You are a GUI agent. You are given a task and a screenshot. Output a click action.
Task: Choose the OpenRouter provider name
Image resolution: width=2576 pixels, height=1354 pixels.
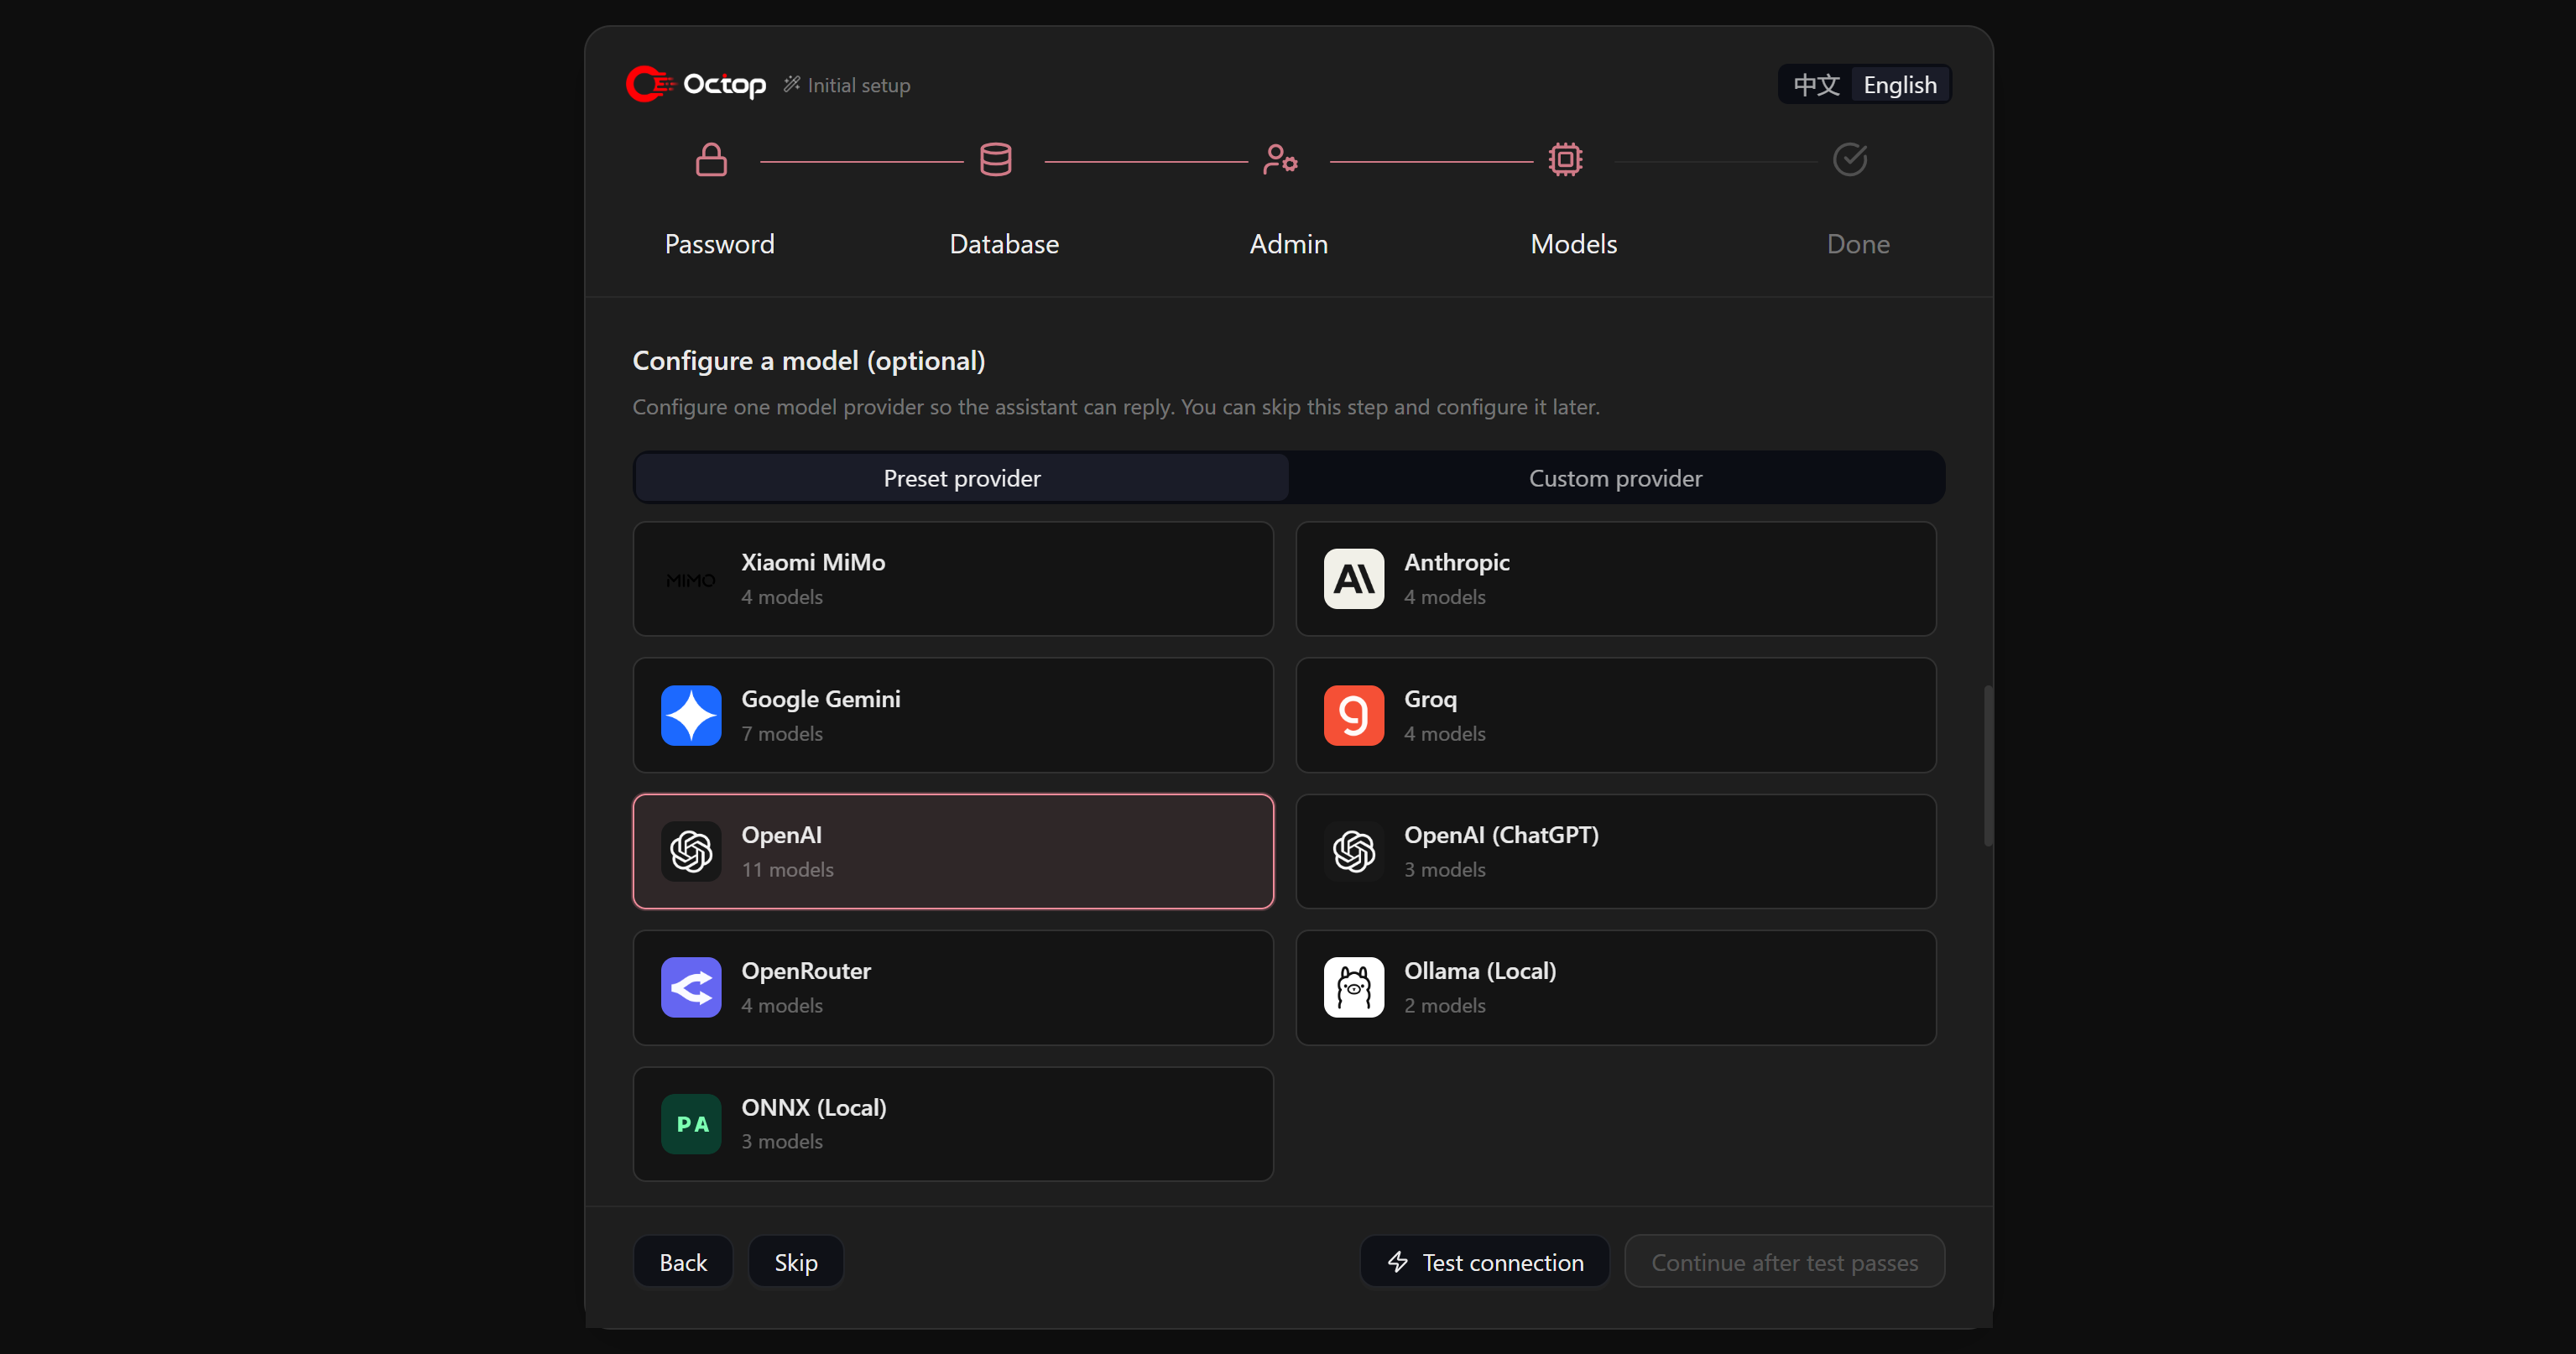806,971
